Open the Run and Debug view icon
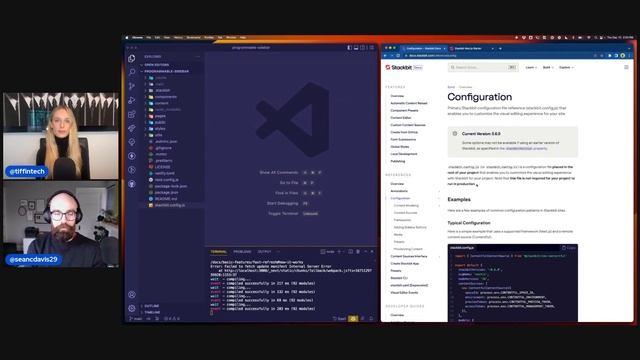 pyautogui.click(x=131, y=100)
